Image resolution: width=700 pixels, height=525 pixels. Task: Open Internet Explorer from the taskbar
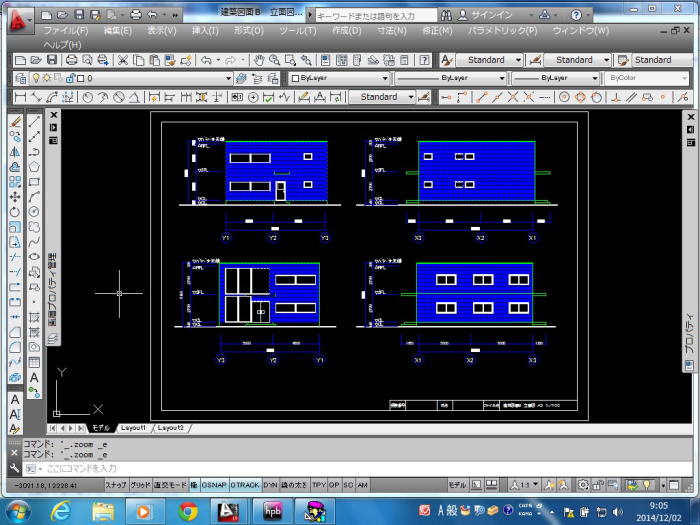tap(60, 511)
